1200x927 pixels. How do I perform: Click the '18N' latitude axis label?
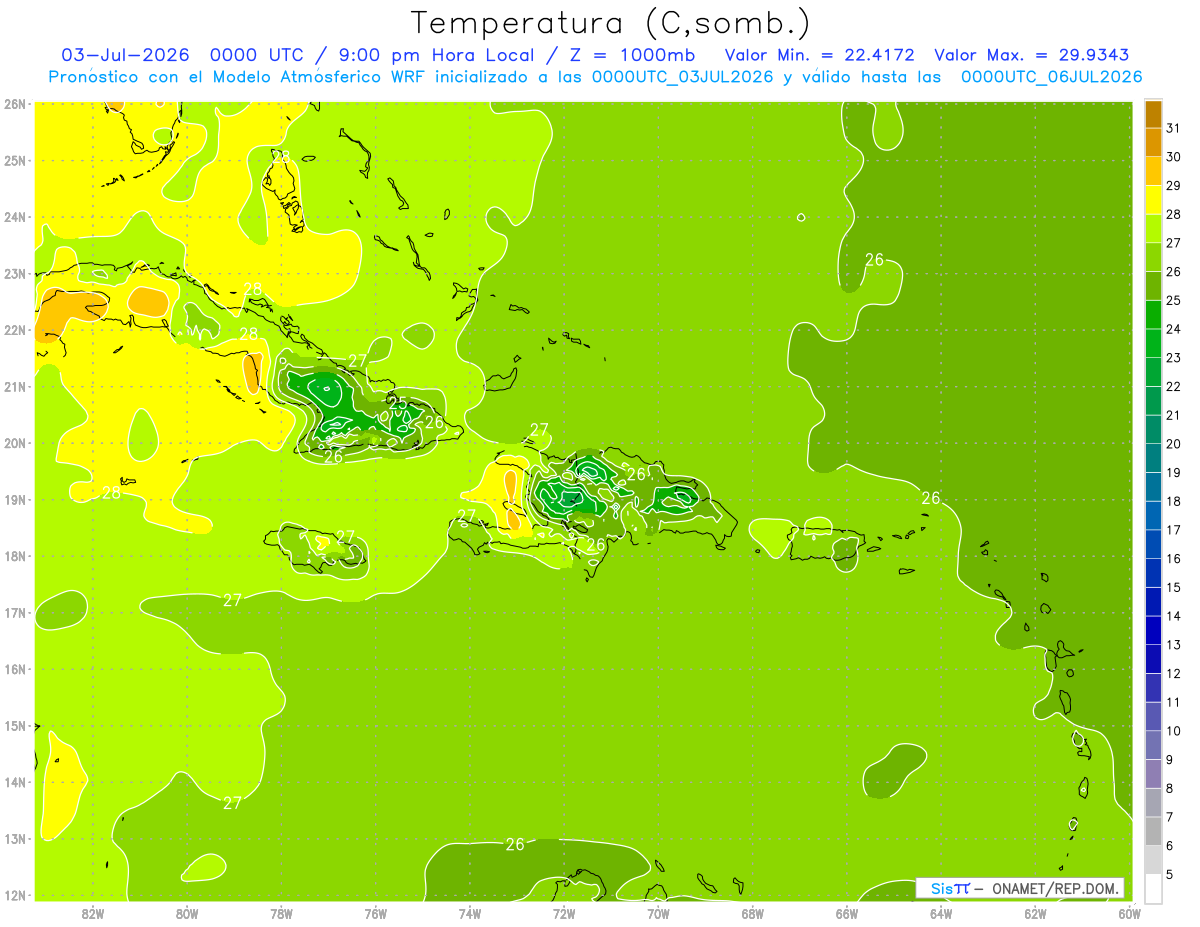coord(15,556)
